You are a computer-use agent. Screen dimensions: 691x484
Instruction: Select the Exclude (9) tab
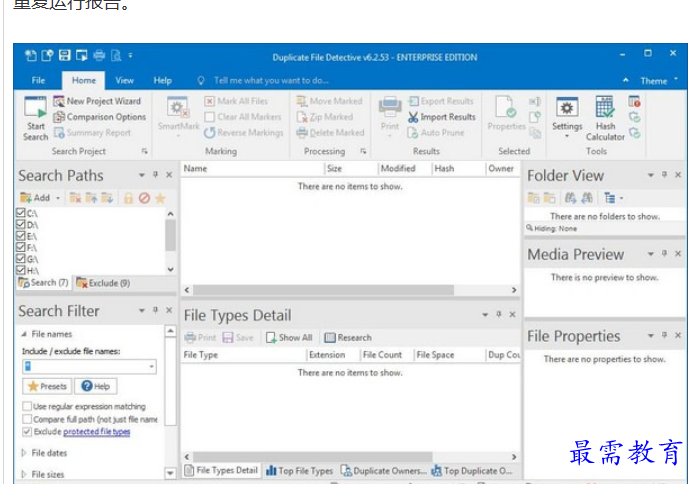103,283
